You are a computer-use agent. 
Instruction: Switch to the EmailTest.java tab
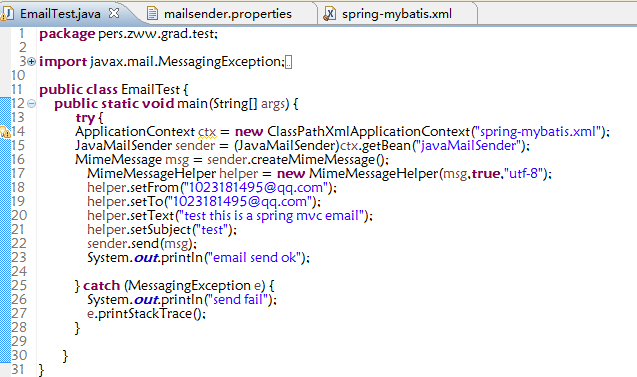(60, 14)
